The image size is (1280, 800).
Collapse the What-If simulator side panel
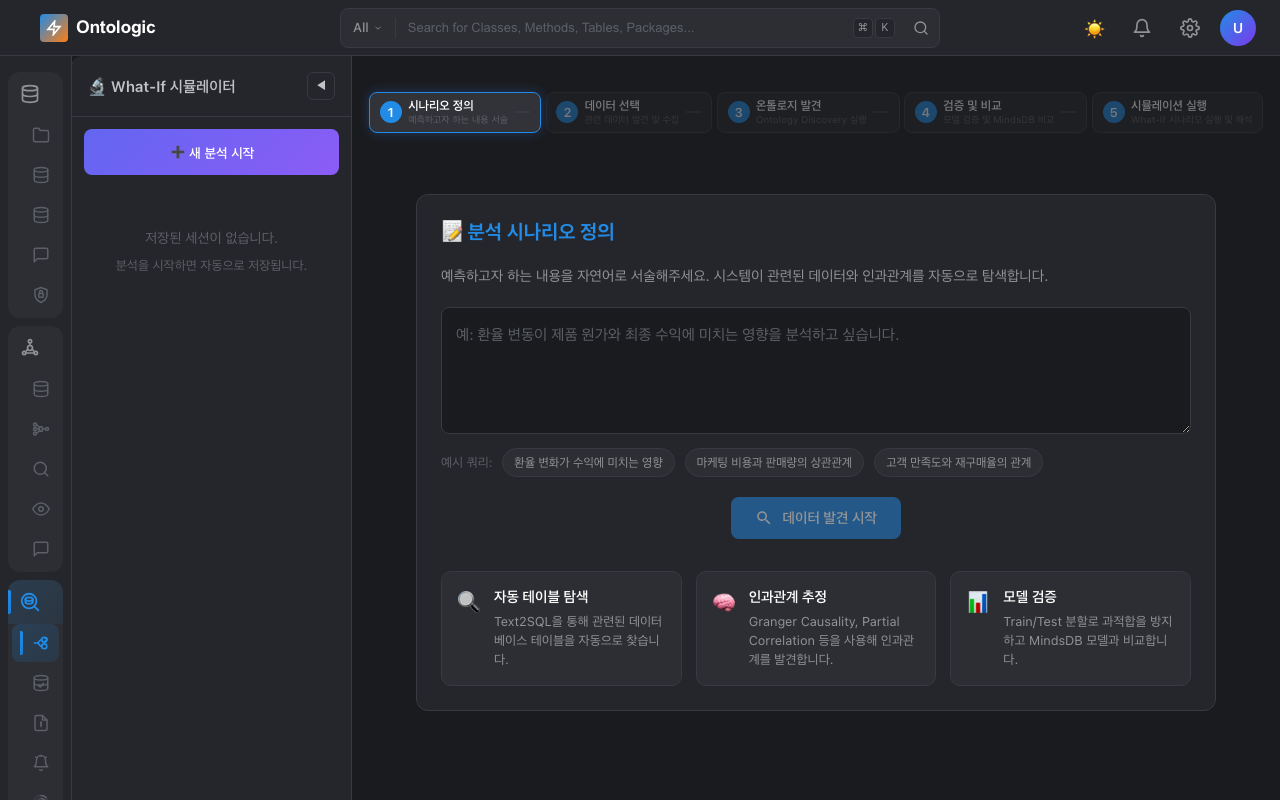click(x=321, y=86)
